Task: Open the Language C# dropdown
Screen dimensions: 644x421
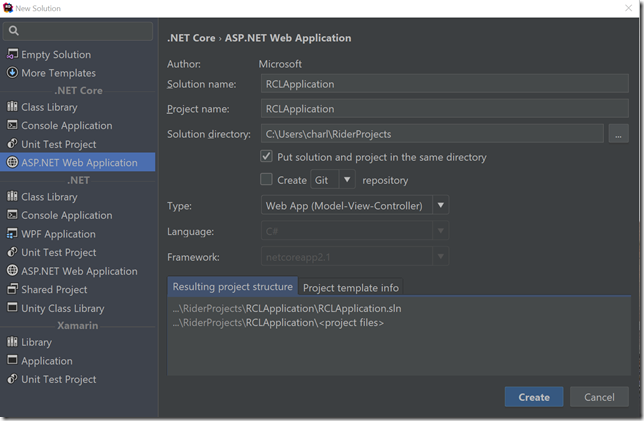Action: coord(355,231)
